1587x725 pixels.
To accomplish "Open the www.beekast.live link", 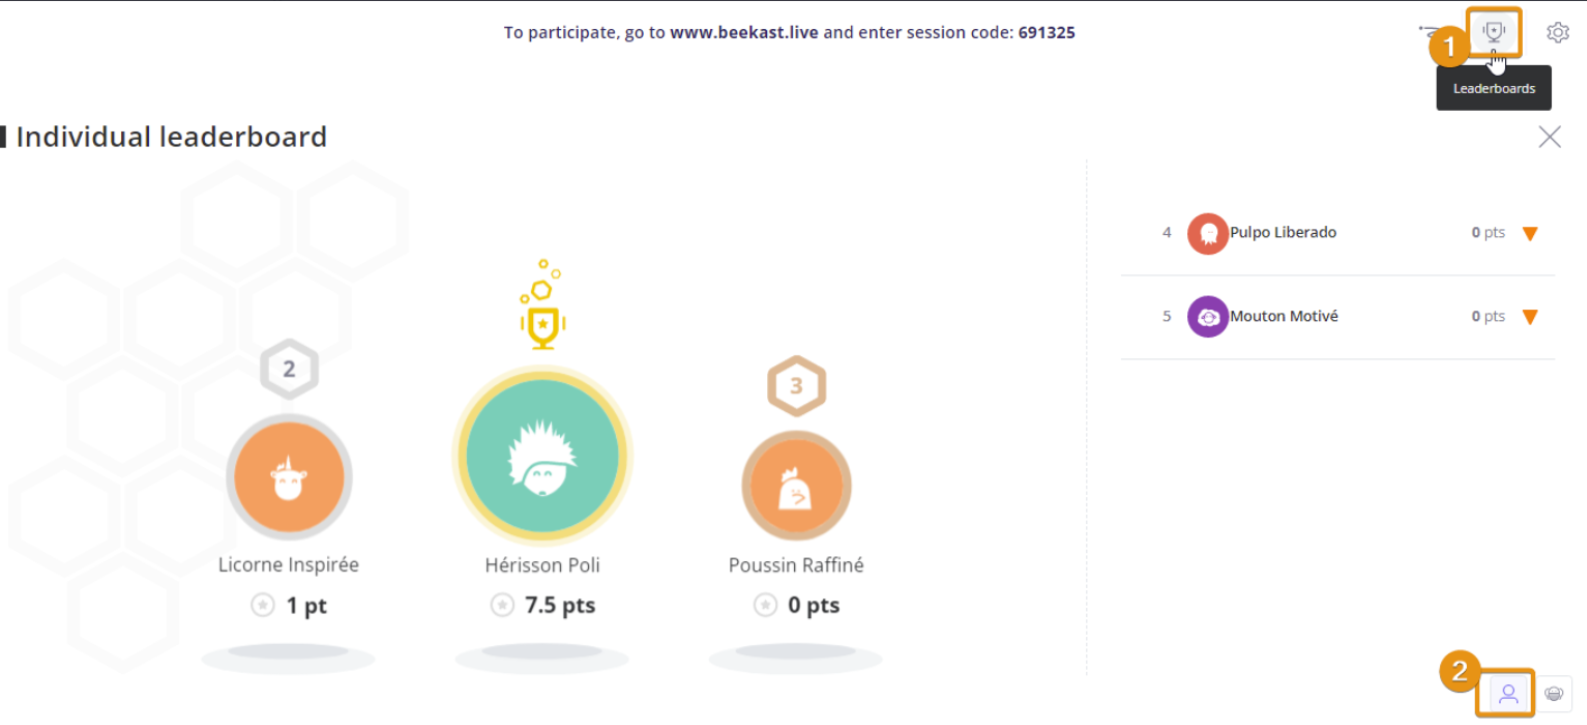I will coord(744,32).
